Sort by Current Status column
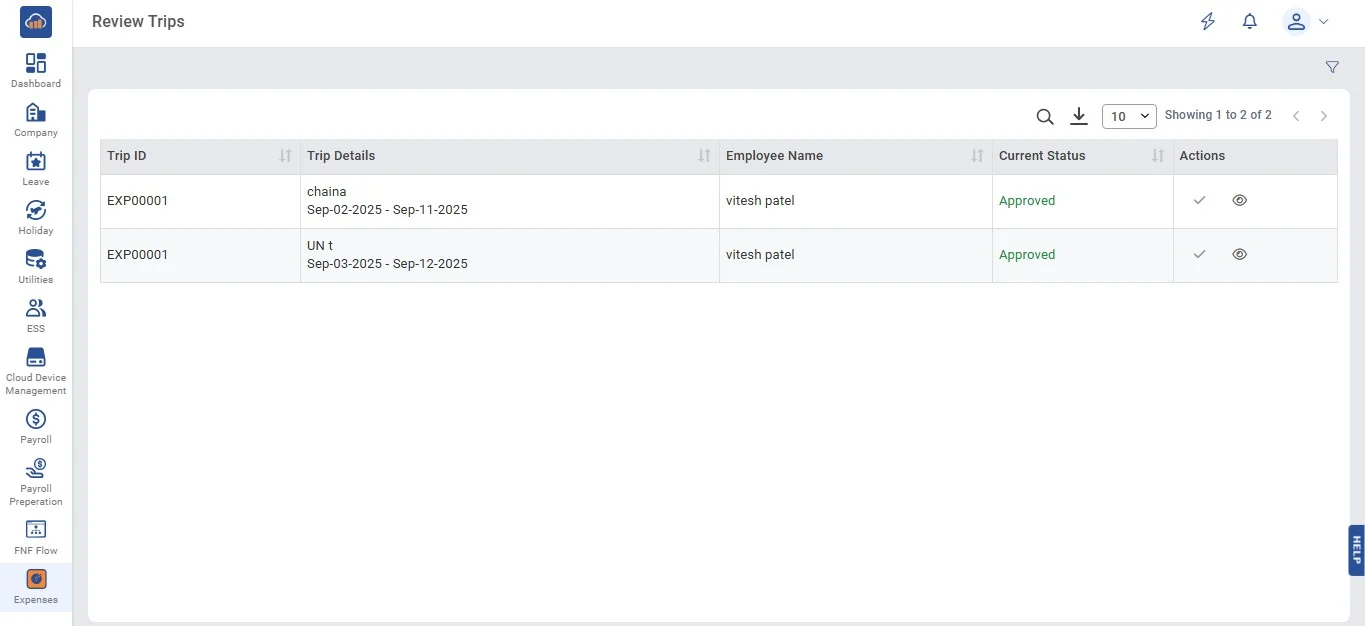Viewport: 1365px width, 626px height. coord(1158,156)
